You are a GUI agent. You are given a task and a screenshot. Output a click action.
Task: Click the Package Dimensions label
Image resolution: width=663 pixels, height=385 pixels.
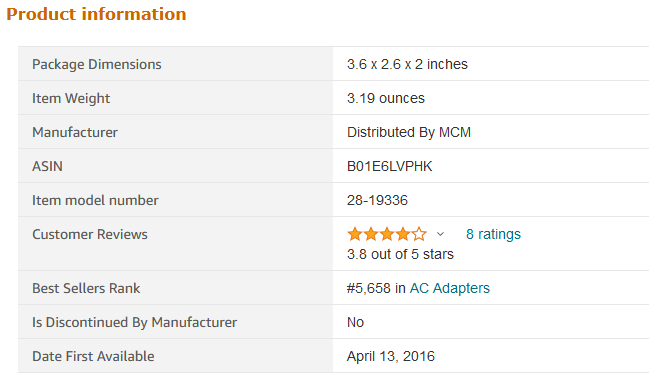(97, 65)
